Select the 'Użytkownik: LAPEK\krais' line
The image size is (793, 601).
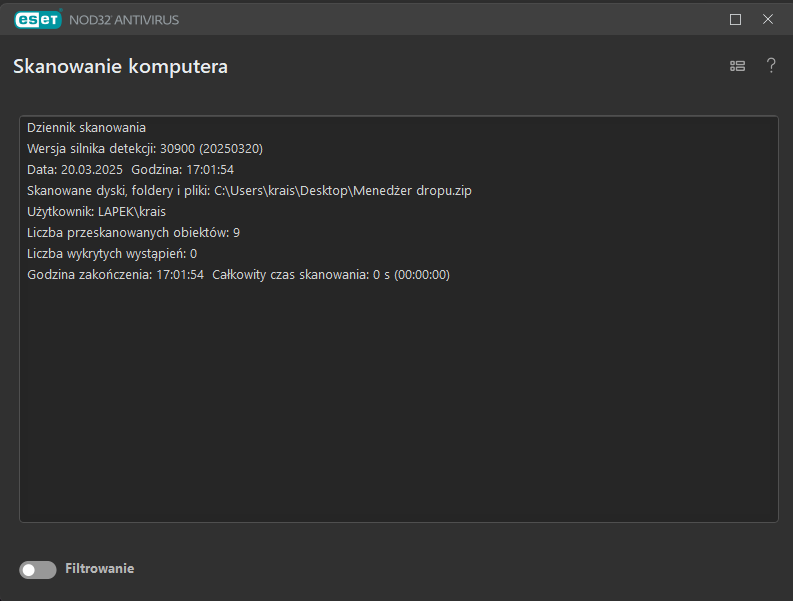96,212
